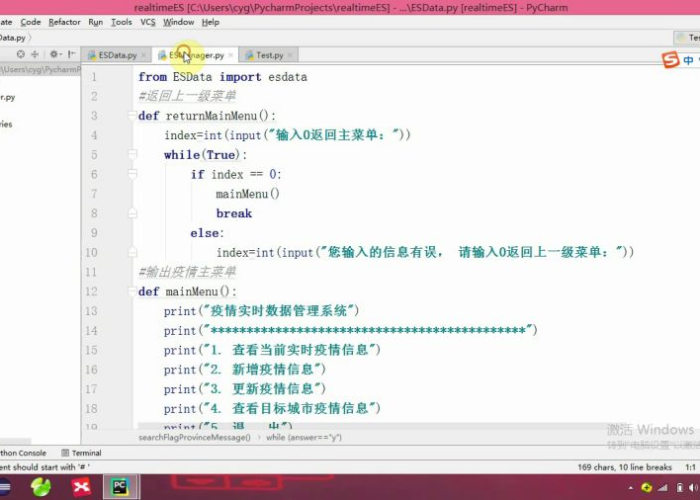Open the green leaf app in taskbar

point(41,487)
